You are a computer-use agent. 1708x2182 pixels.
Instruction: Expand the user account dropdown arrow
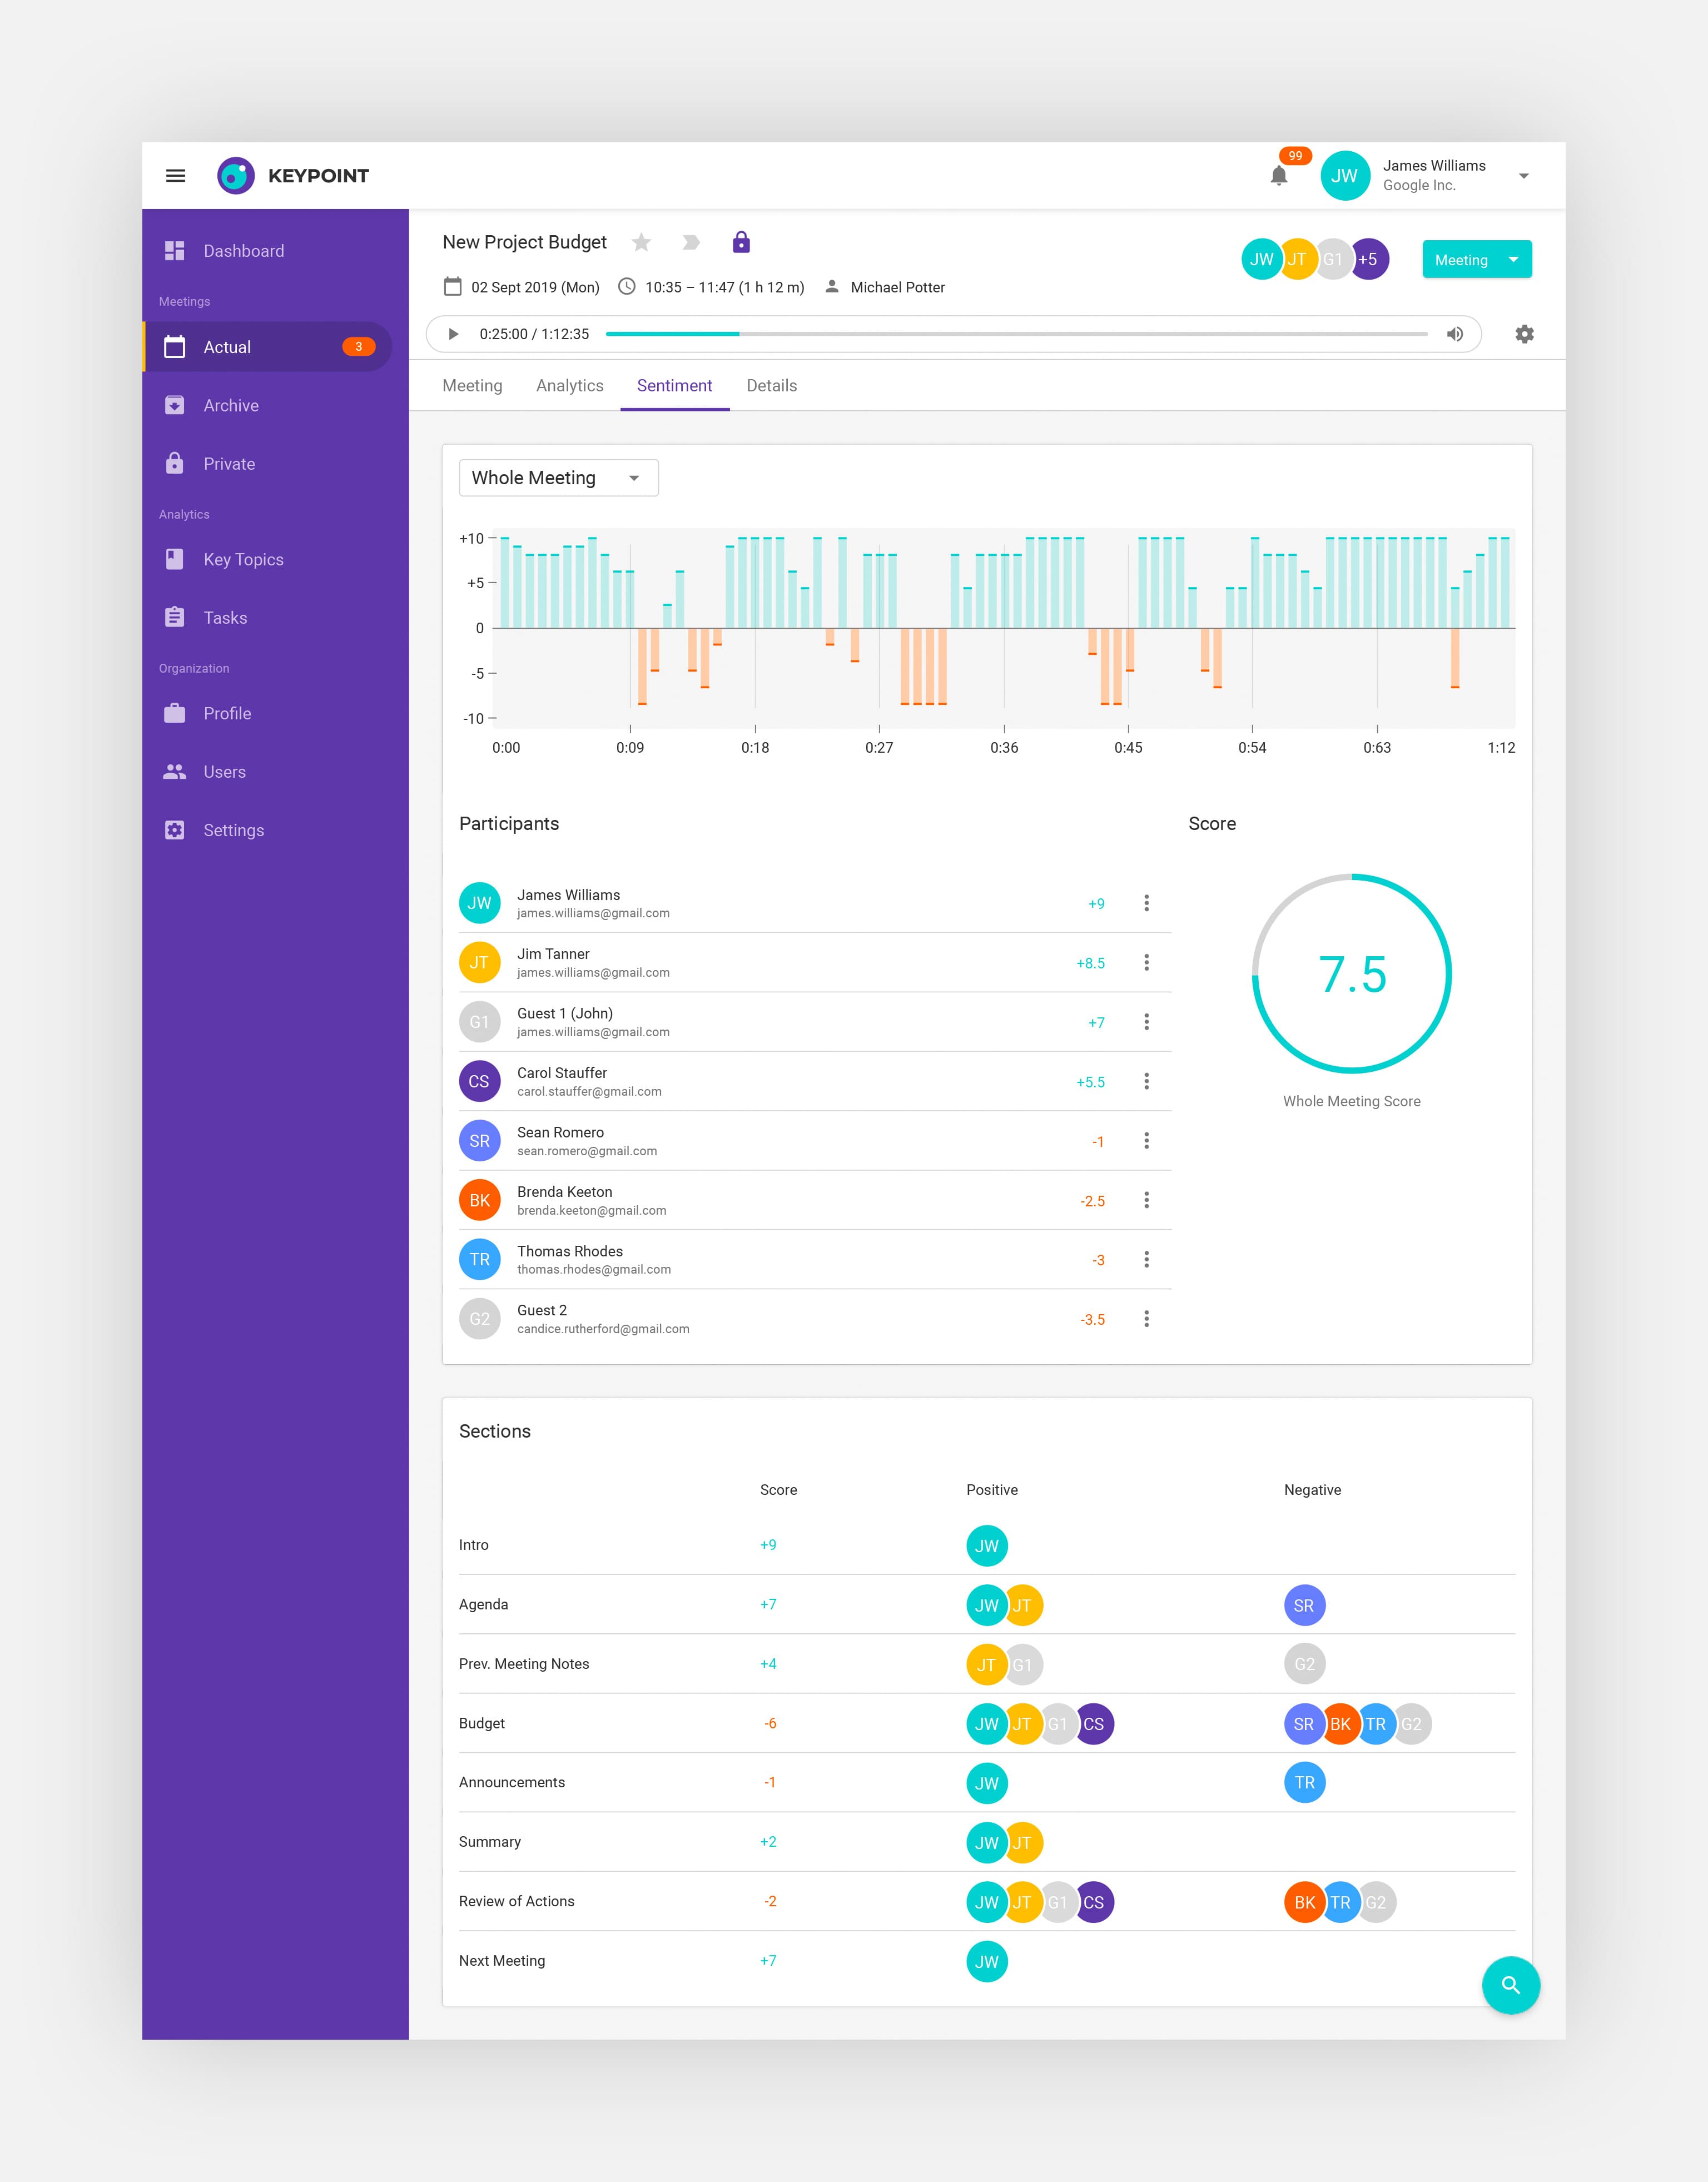(1523, 176)
